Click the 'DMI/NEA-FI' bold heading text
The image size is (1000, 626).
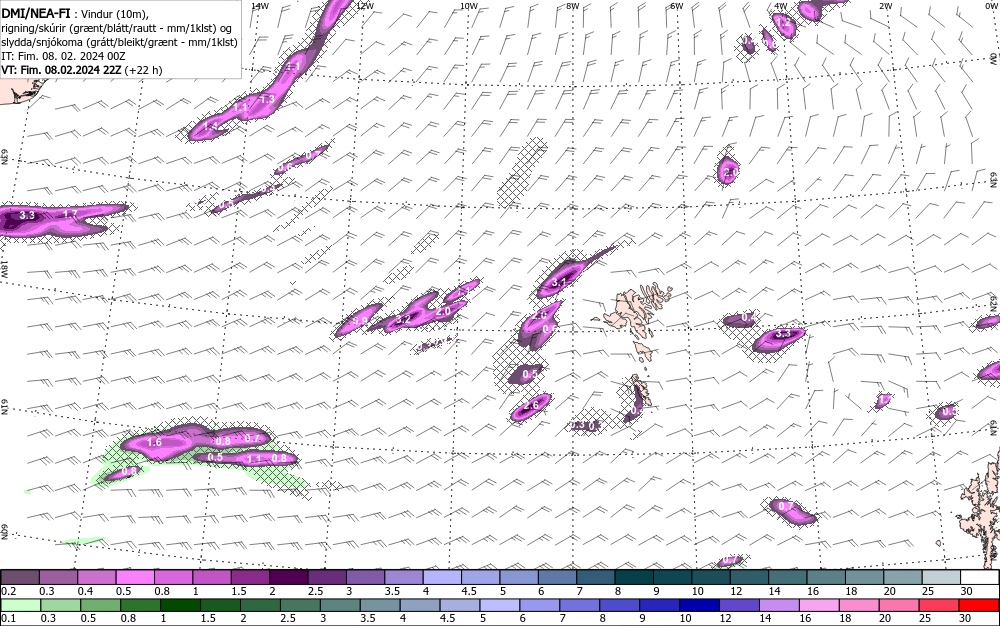pyautogui.click(x=36, y=13)
